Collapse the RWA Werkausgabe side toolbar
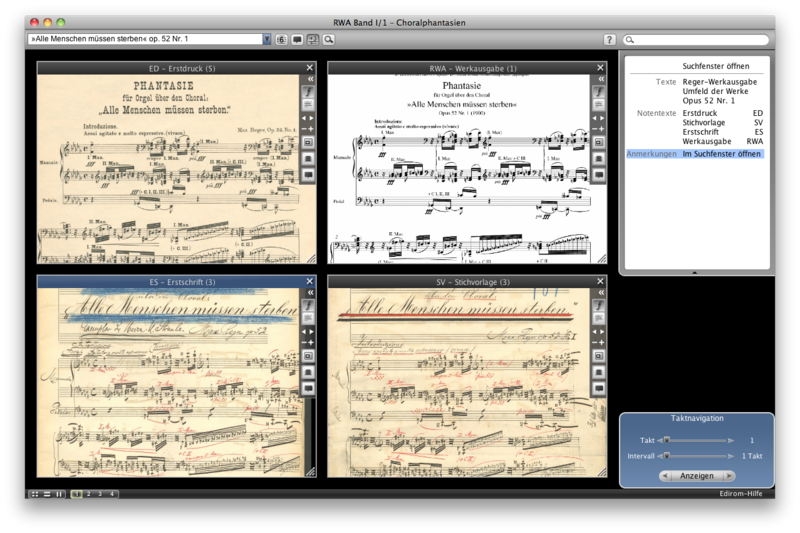 coord(600,78)
